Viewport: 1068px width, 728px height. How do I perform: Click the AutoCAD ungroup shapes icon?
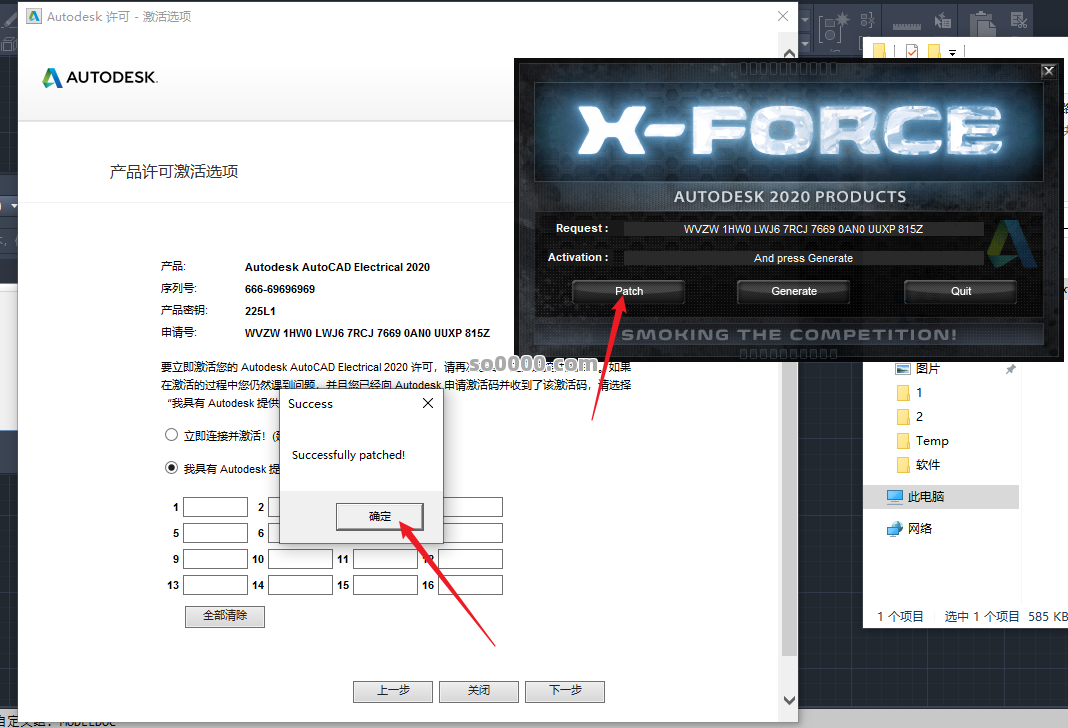[x=868, y=20]
